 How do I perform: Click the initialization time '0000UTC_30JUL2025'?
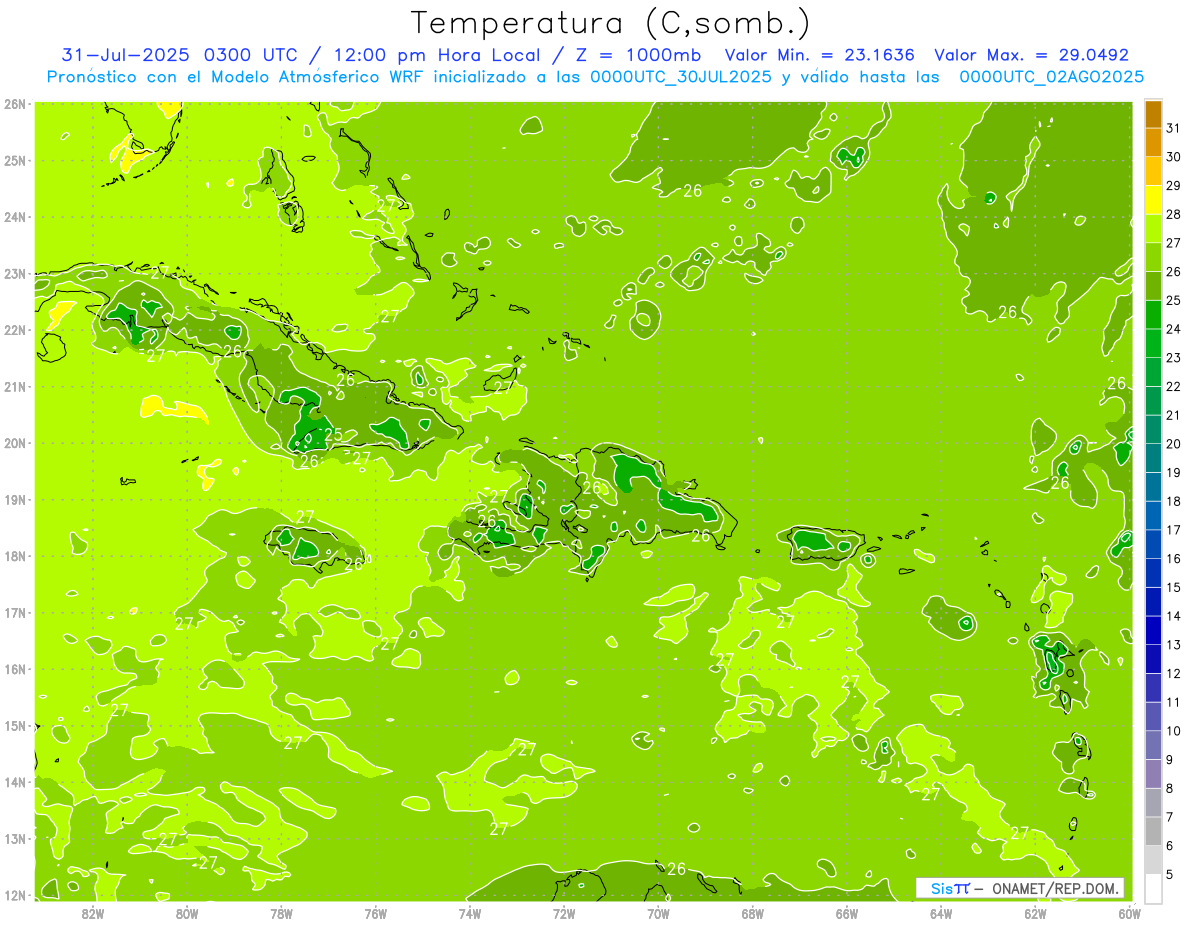[x=681, y=77]
